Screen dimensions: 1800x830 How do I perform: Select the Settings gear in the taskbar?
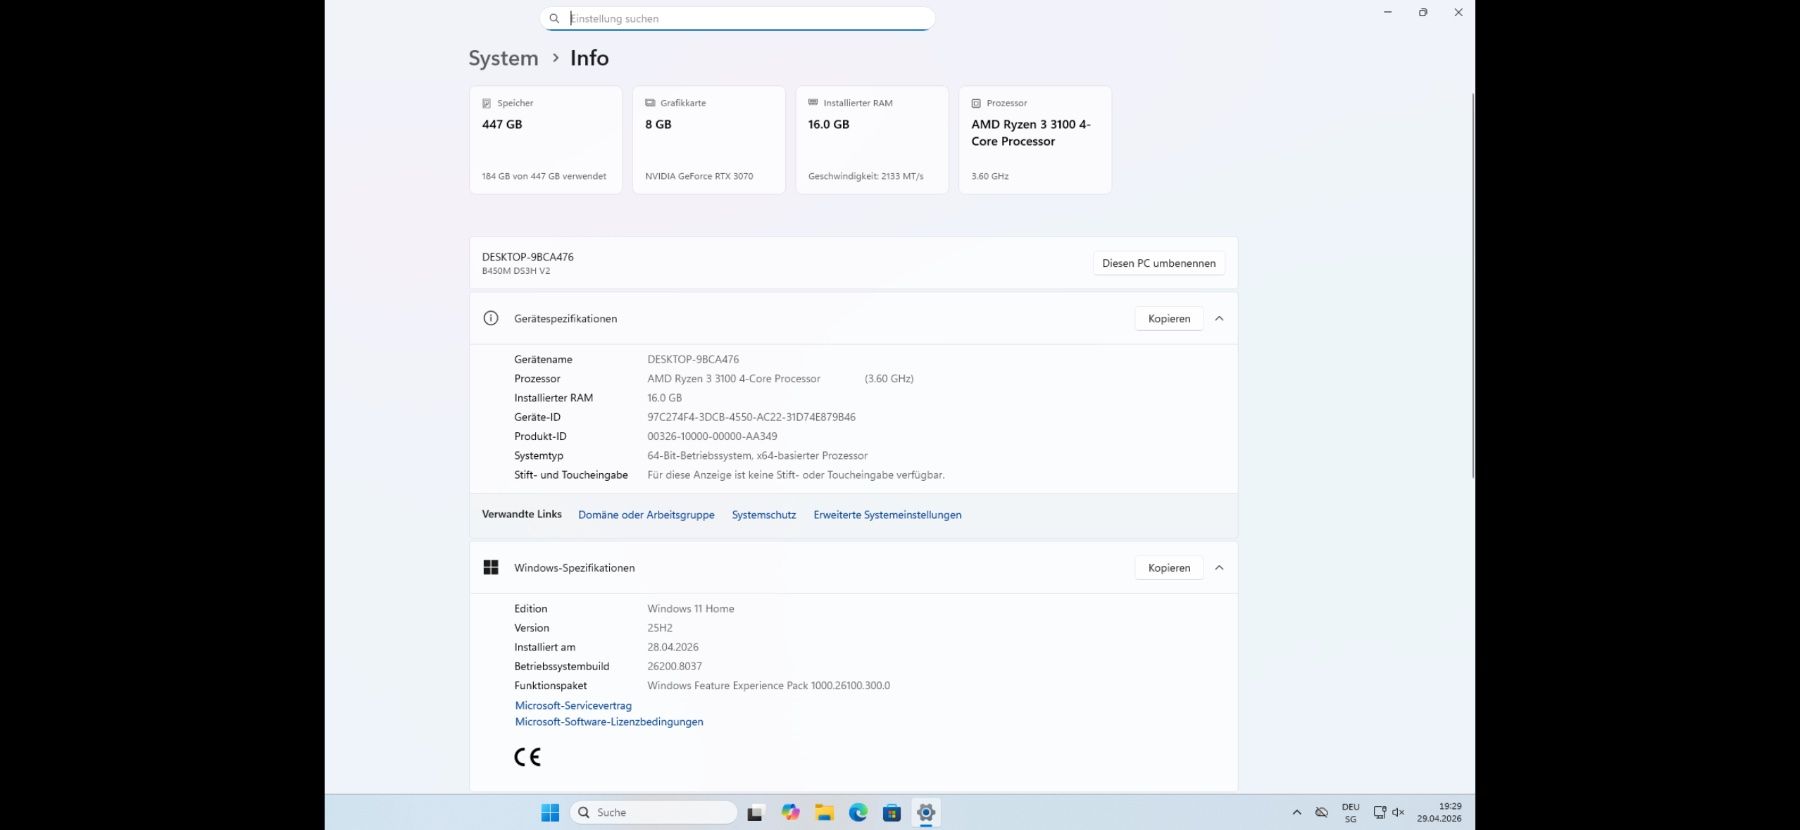pyautogui.click(x=926, y=813)
